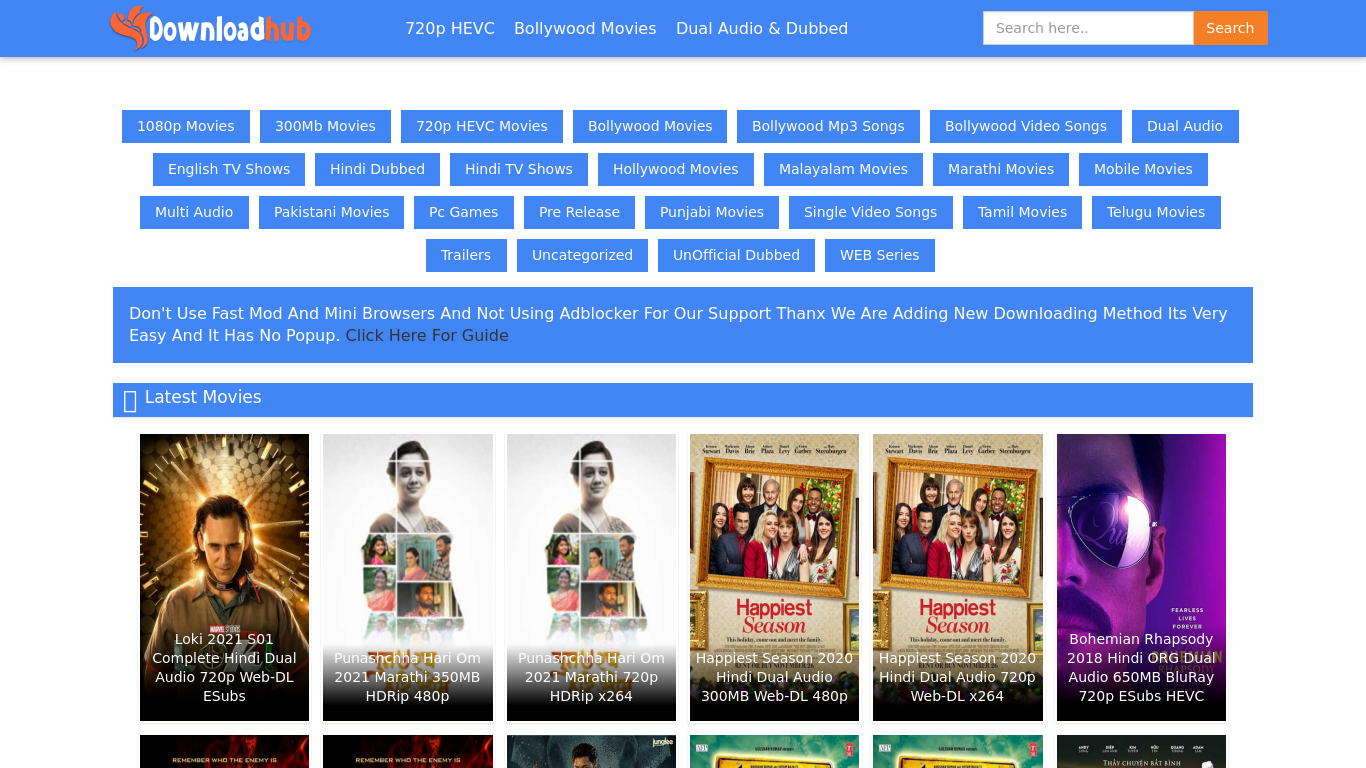
Task: Click the orange Search button
Action: (1230, 28)
